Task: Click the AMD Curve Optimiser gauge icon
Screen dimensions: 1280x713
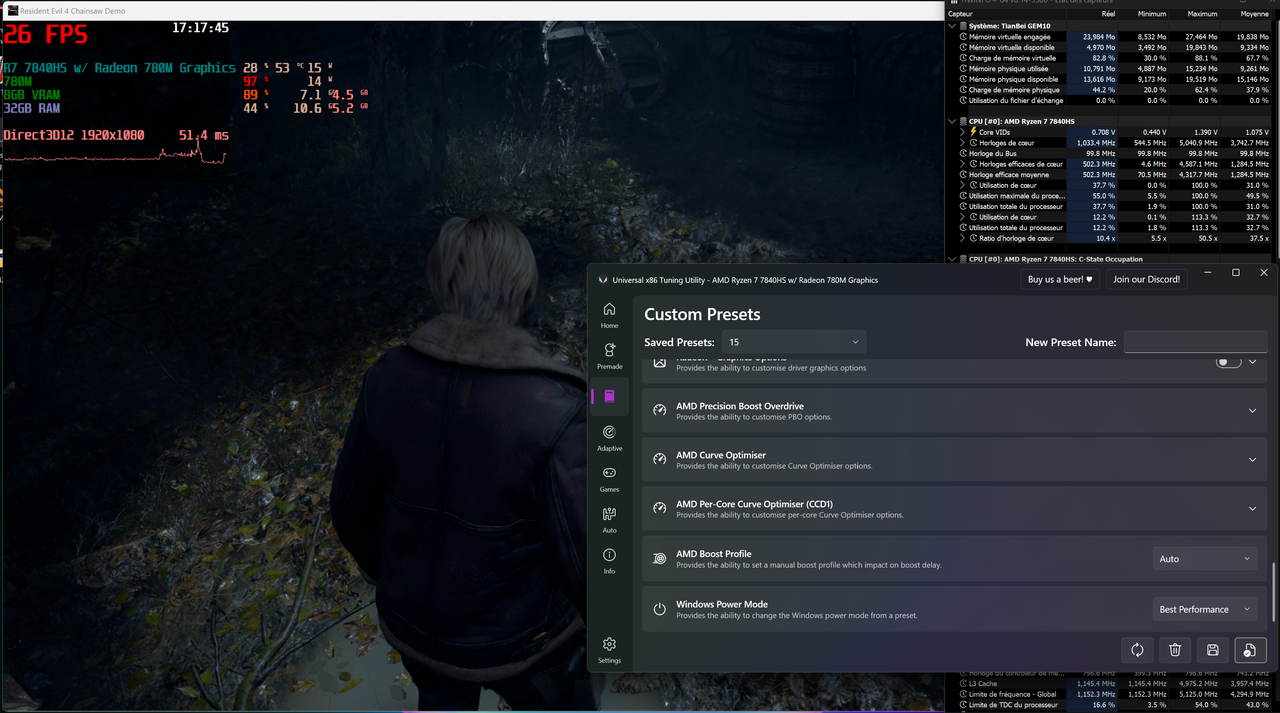Action: coord(659,459)
